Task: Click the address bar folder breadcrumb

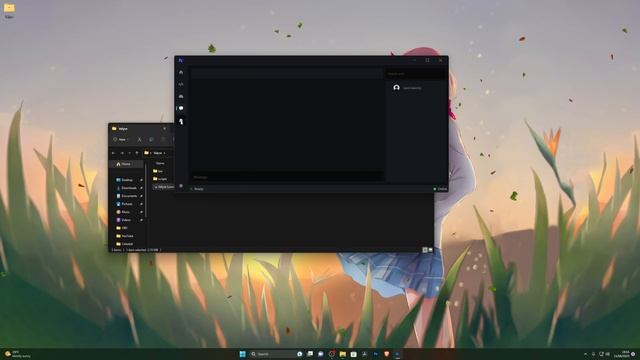Action: 158,153
